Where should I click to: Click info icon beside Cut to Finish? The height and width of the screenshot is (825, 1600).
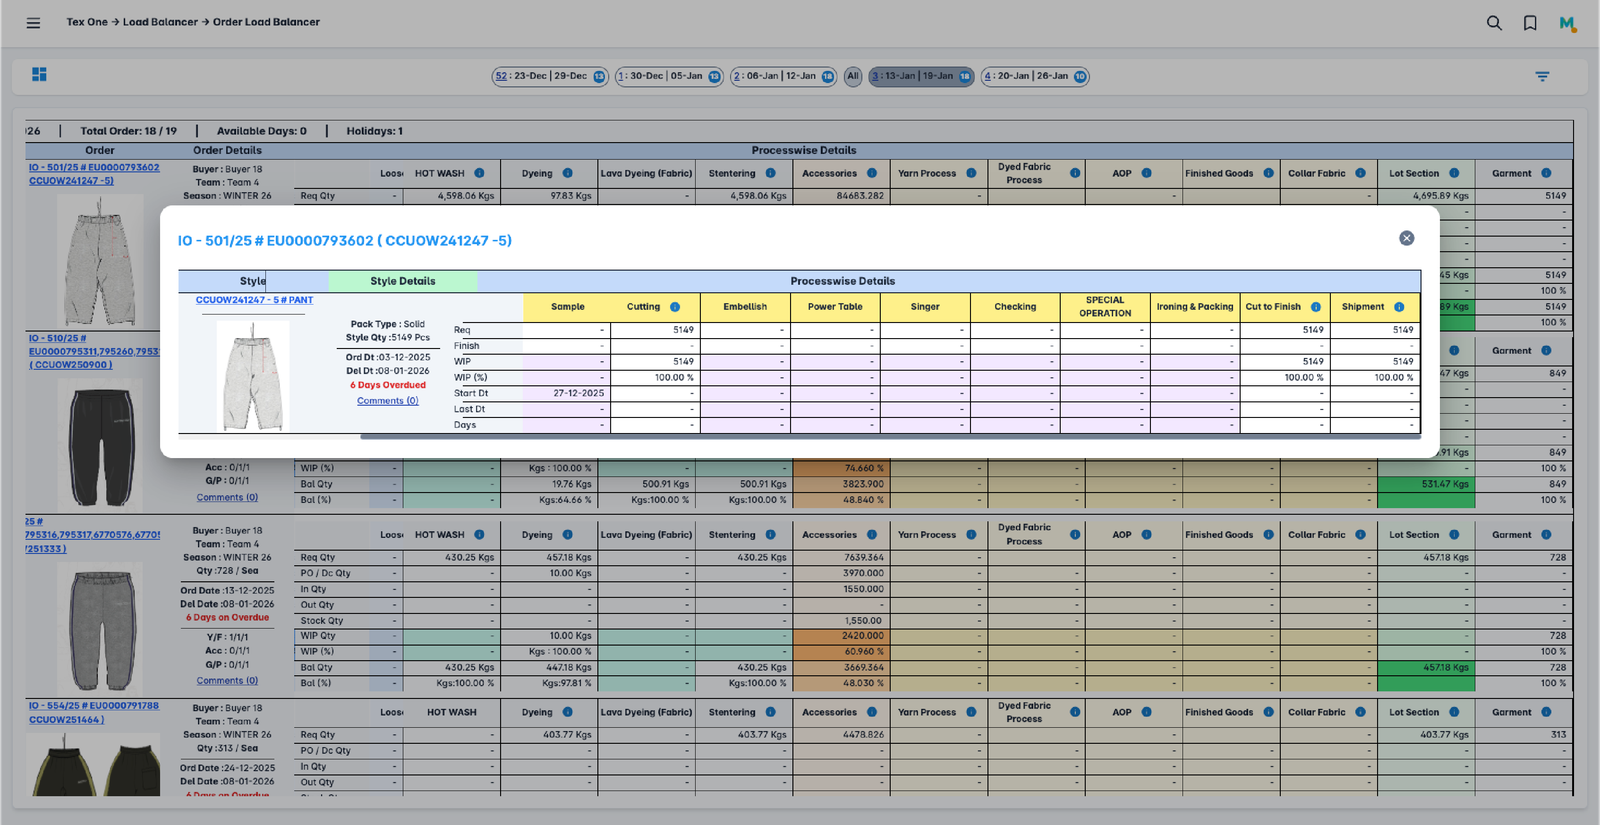(x=1316, y=307)
